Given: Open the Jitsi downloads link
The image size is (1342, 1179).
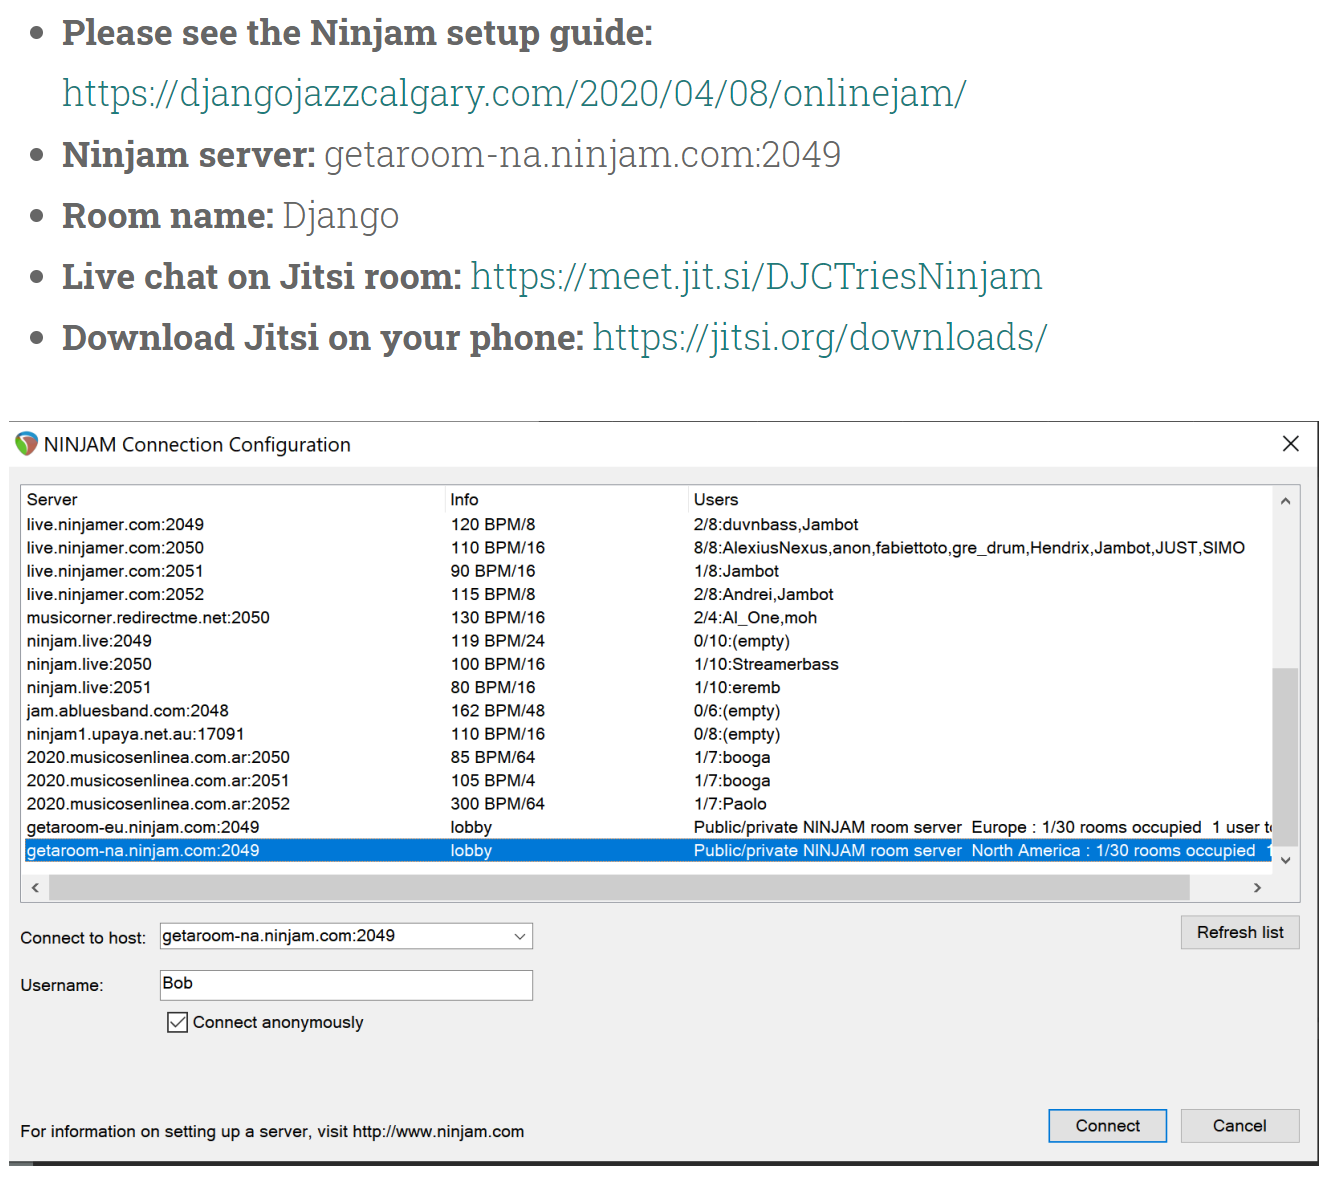Looking at the screenshot, I should (819, 337).
